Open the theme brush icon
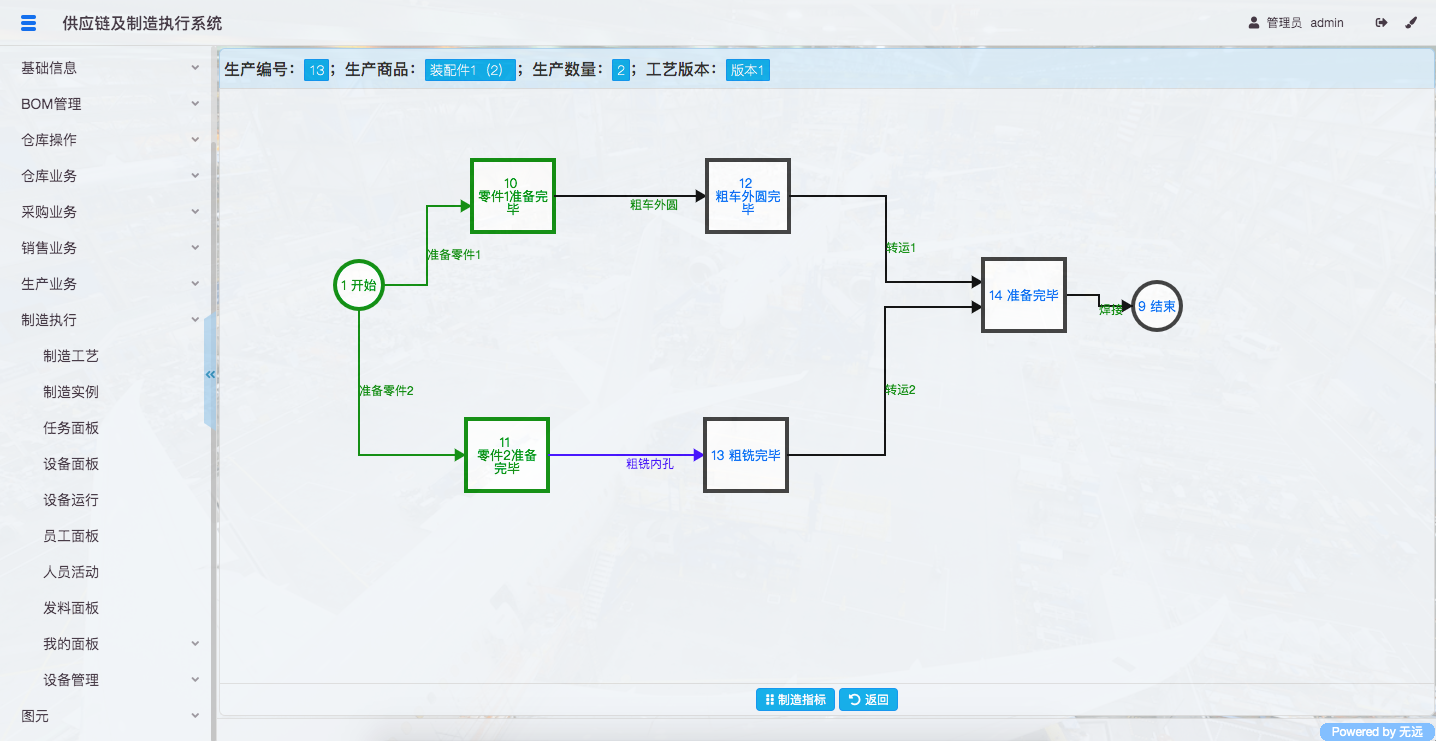Viewport: 1436px width, 741px height. (x=1411, y=23)
